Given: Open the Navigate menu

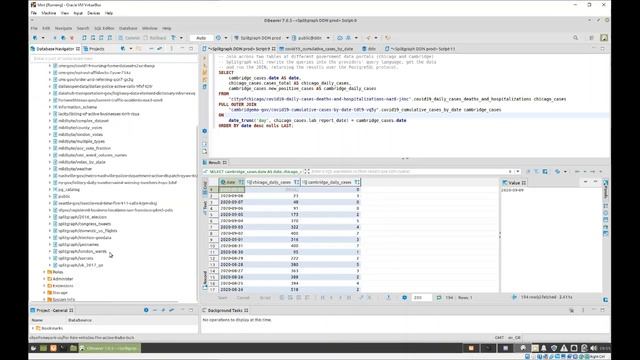Looking at the screenshot, I should 63,28.
